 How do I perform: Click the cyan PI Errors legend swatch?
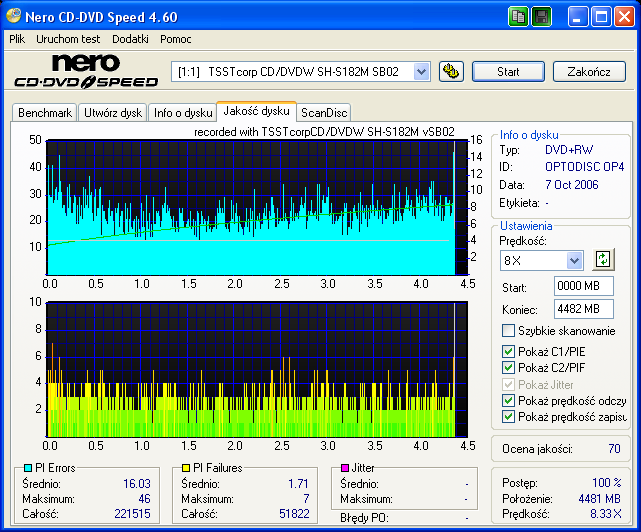click(28, 468)
